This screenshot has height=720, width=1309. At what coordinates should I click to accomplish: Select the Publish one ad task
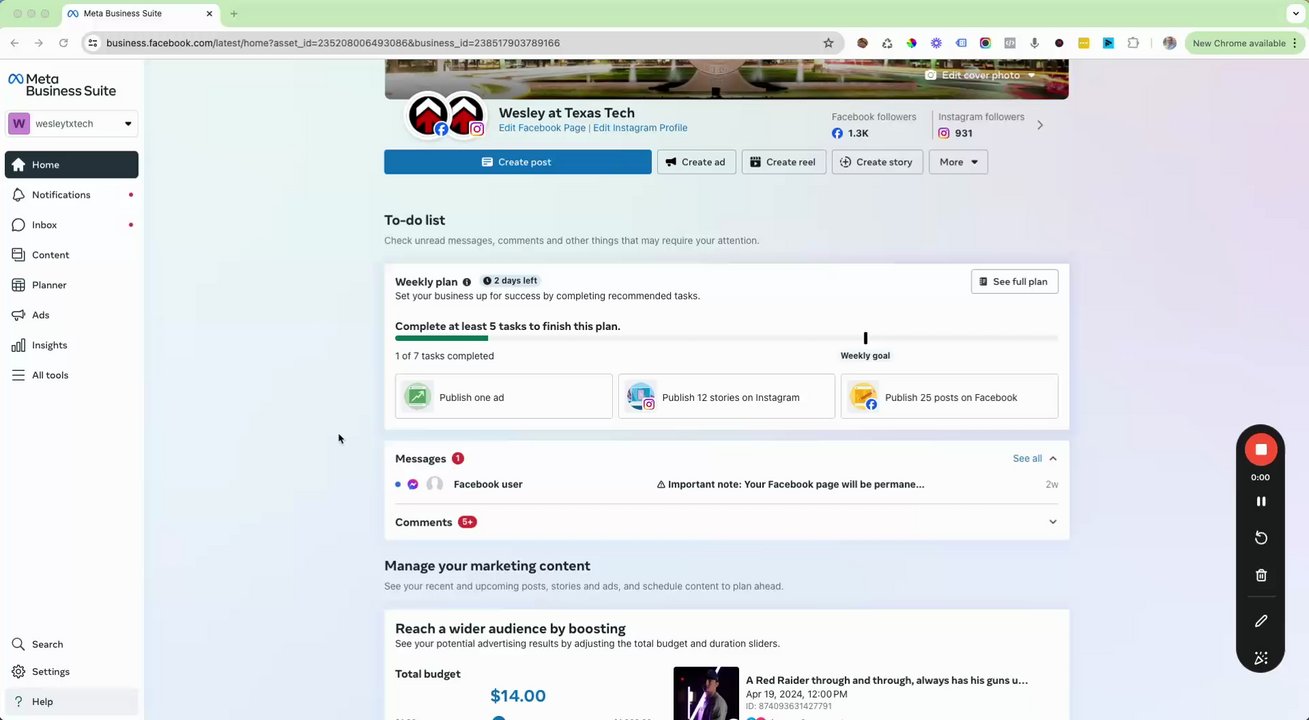point(504,397)
